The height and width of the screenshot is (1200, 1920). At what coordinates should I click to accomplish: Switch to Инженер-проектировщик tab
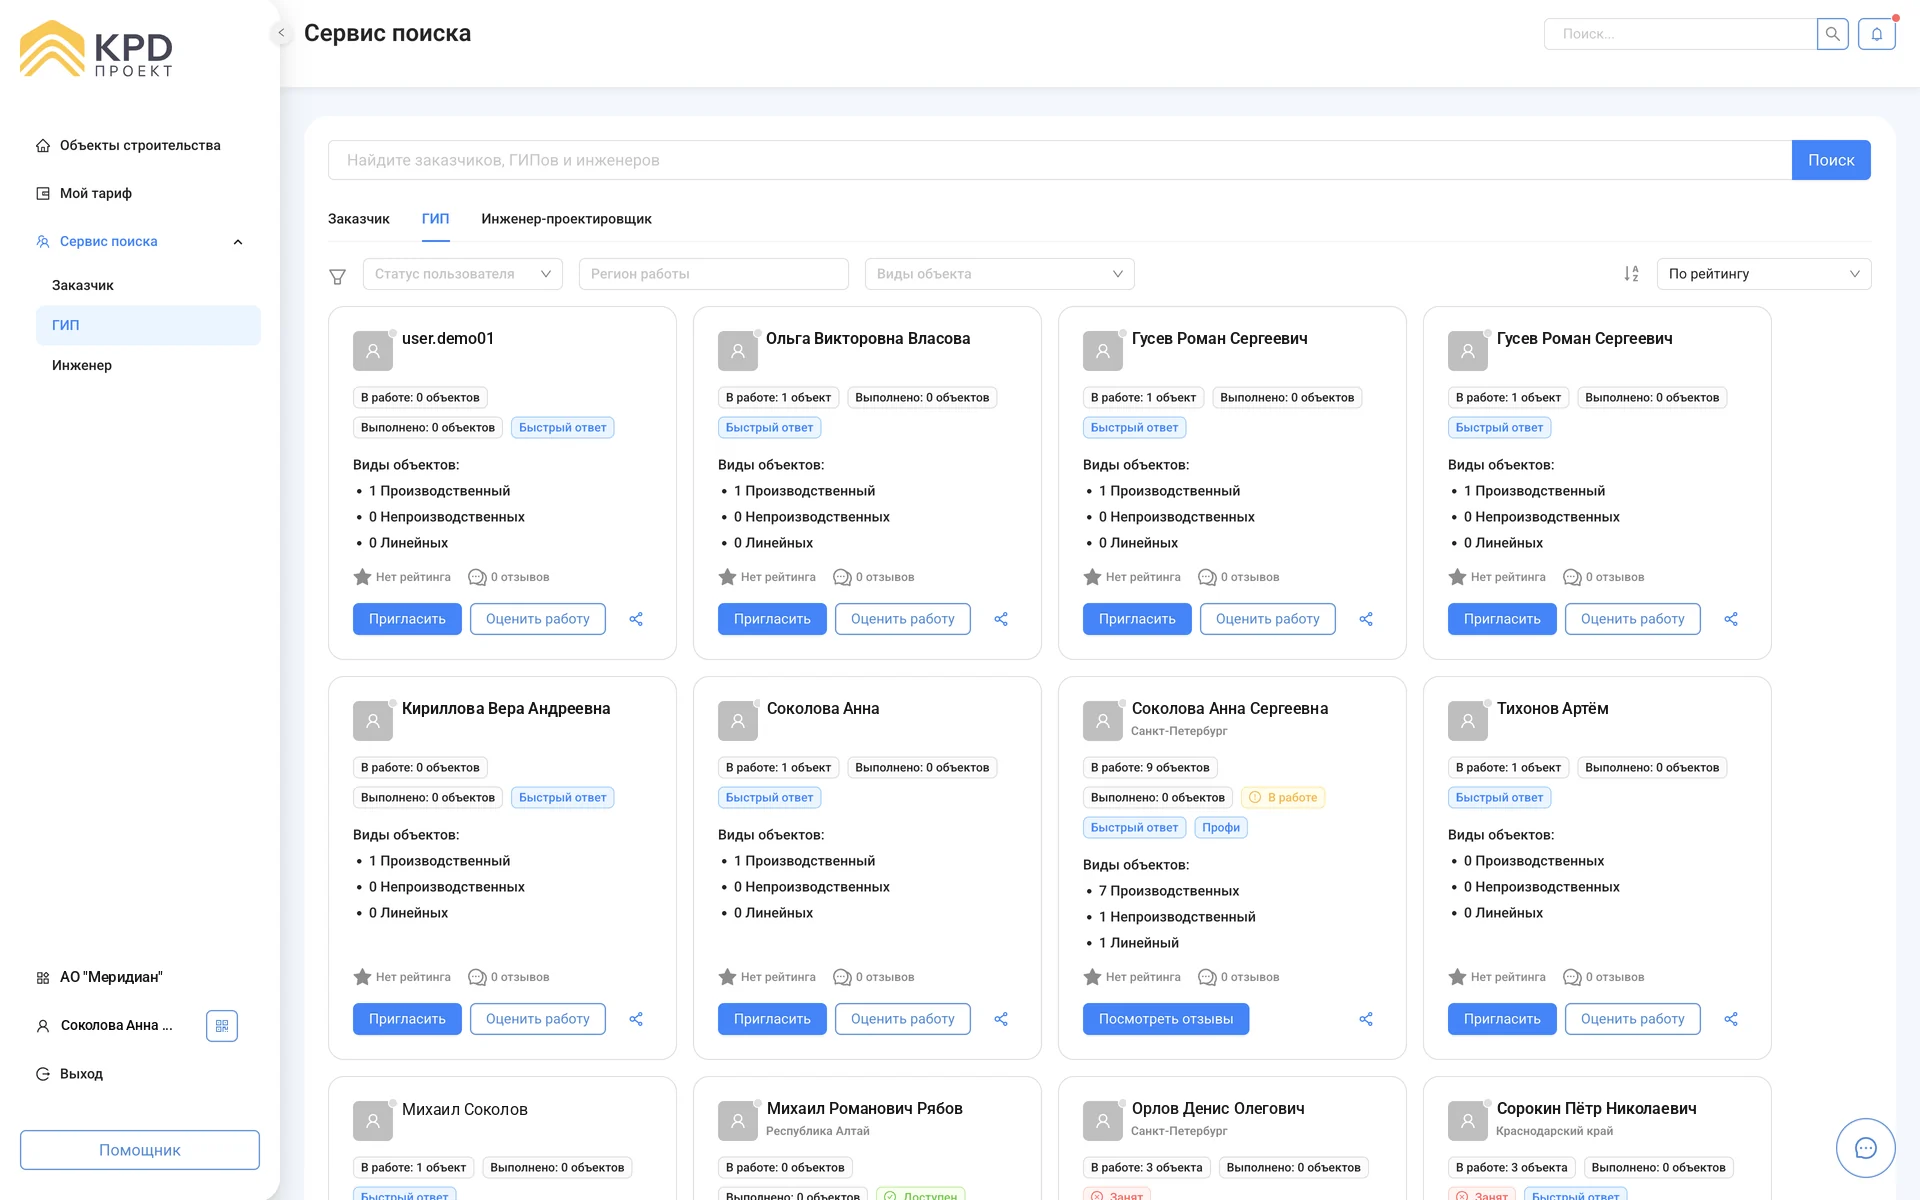tap(566, 219)
